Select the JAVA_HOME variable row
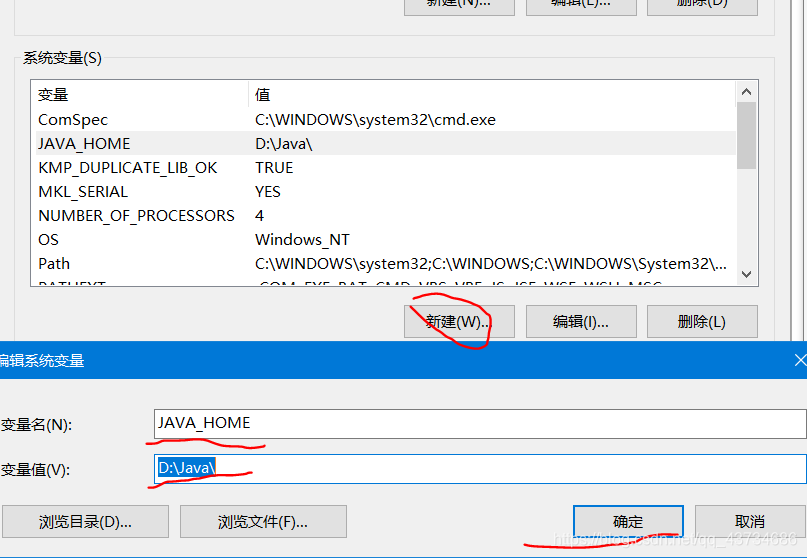This screenshot has width=807, height=558. tap(386, 143)
